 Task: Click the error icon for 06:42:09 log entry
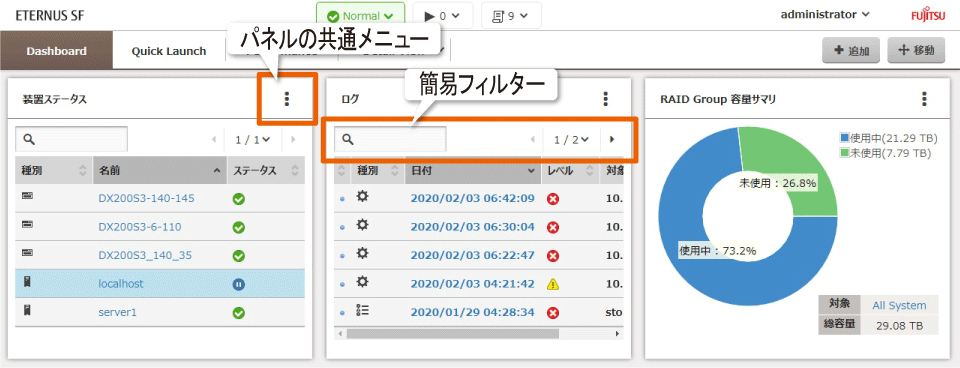point(553,199)
